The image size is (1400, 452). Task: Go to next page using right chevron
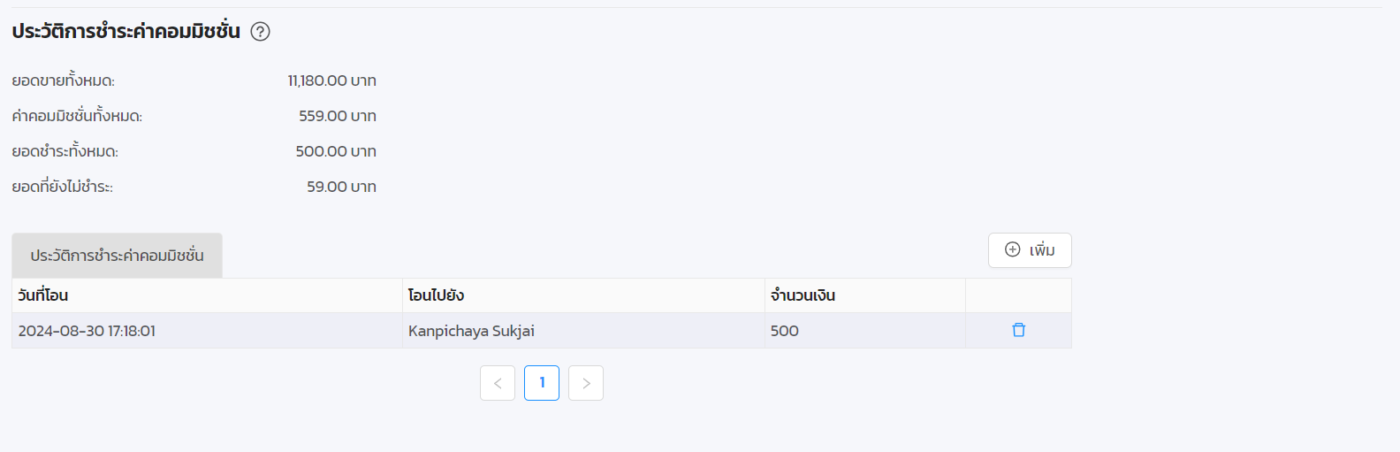click(586, 383)
